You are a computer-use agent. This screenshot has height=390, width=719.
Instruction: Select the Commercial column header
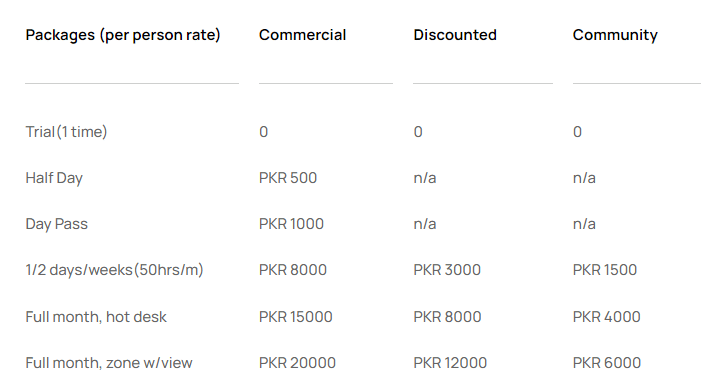[x=302, y=35]
